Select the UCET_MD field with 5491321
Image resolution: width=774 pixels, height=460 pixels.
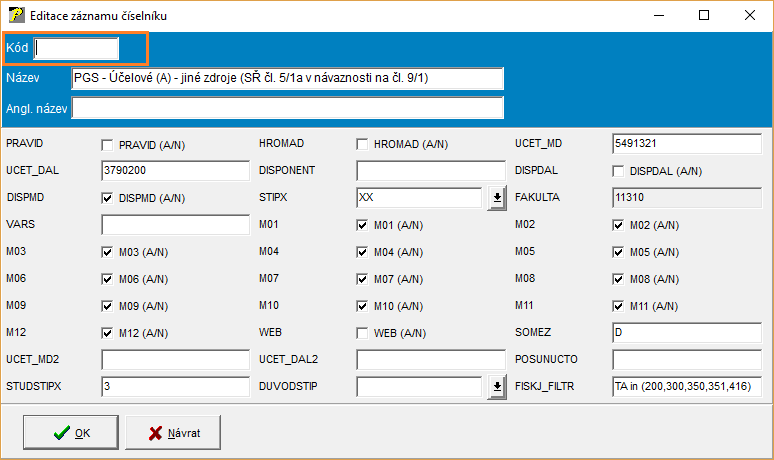tap(686, 144)
